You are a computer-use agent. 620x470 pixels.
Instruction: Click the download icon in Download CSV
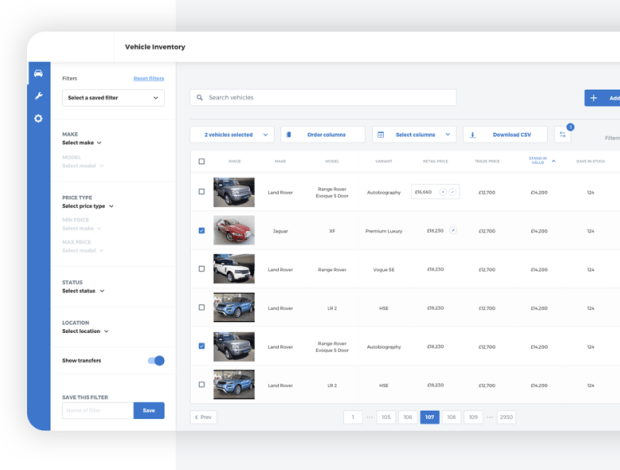pos(473,134)
